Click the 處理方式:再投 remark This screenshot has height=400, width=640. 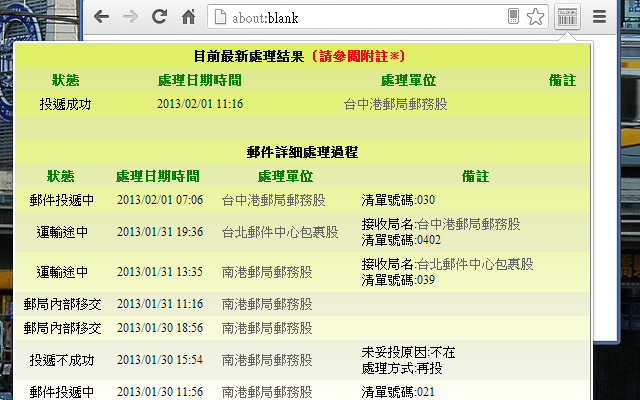click(402, 368)
